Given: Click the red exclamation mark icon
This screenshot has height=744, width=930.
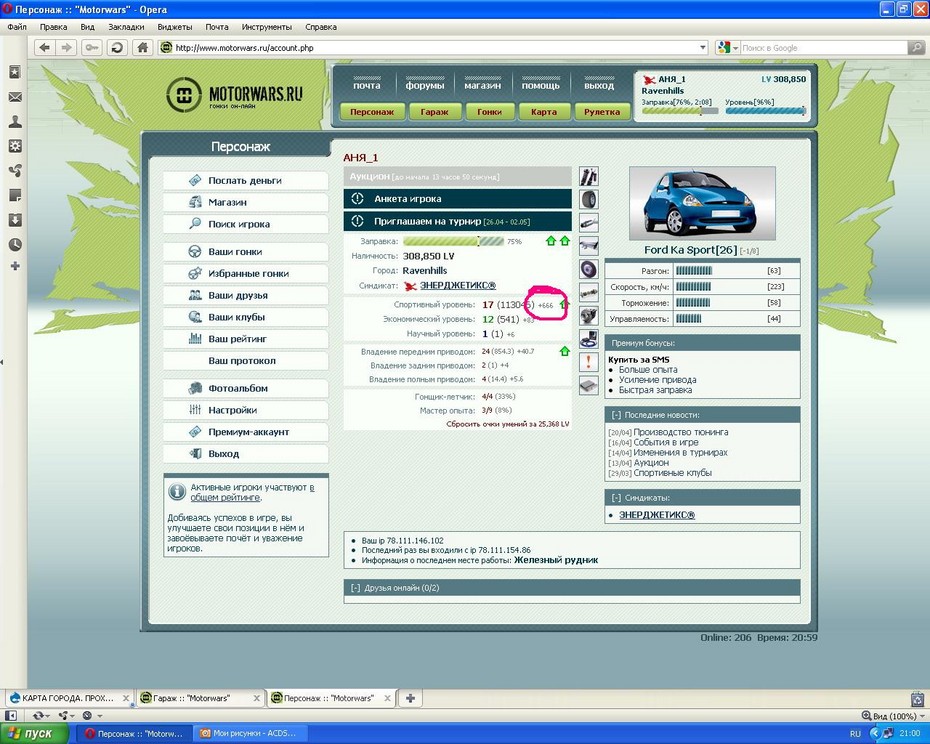Looking at the screenshot, I should click(588, 362).
